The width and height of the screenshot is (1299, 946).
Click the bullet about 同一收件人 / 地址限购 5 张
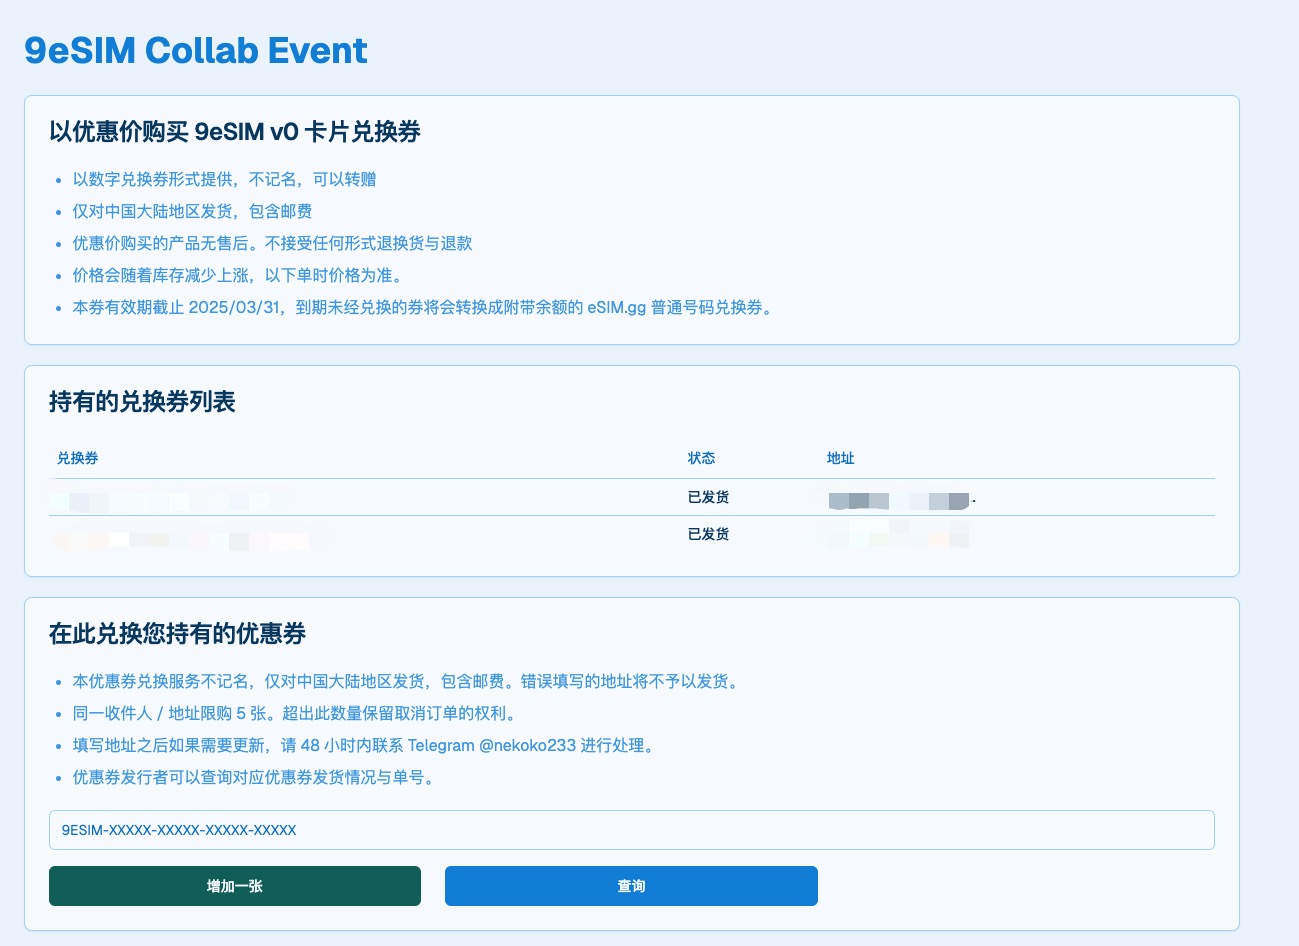pyautogui.click(x=296, y=713)
